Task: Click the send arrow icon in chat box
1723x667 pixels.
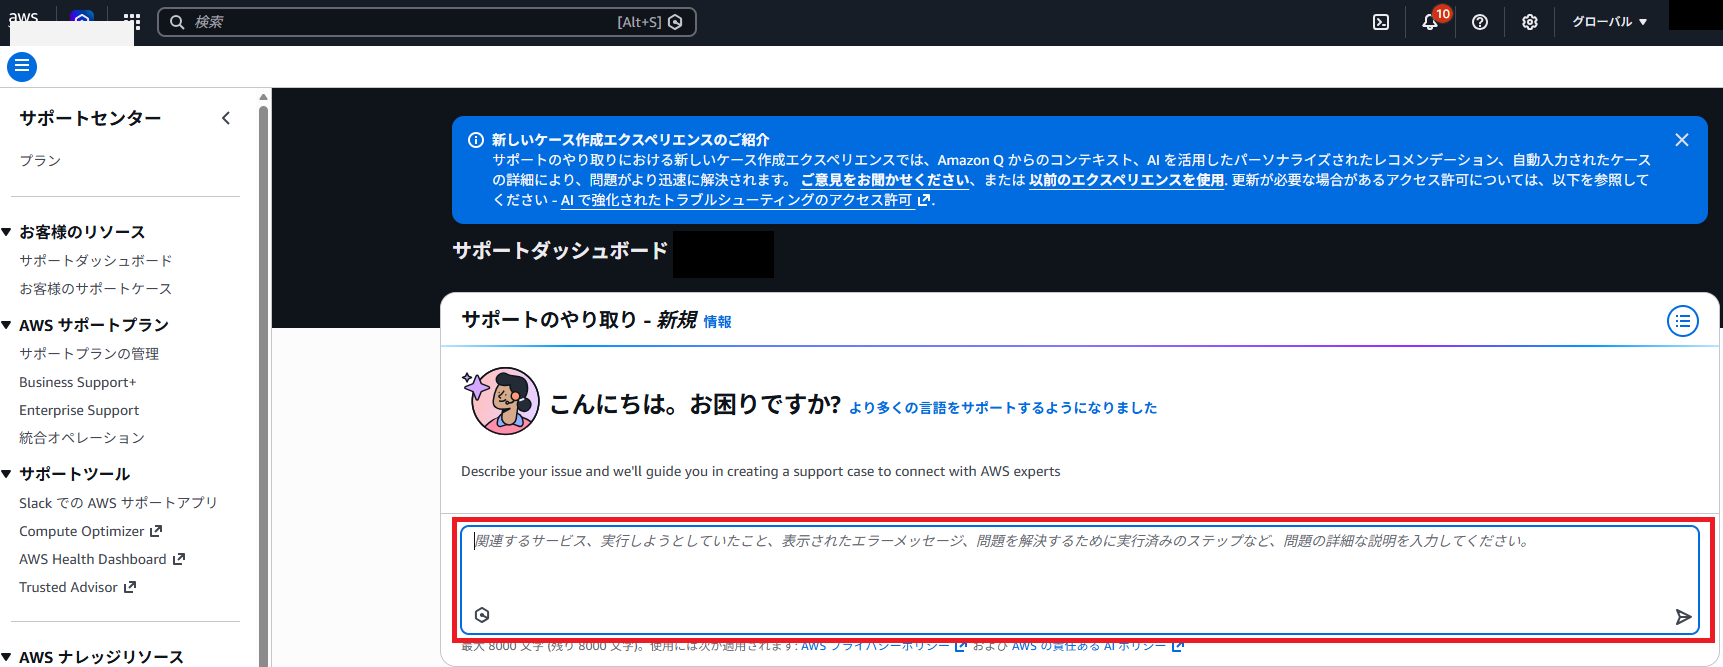Action: point(1683,617)
